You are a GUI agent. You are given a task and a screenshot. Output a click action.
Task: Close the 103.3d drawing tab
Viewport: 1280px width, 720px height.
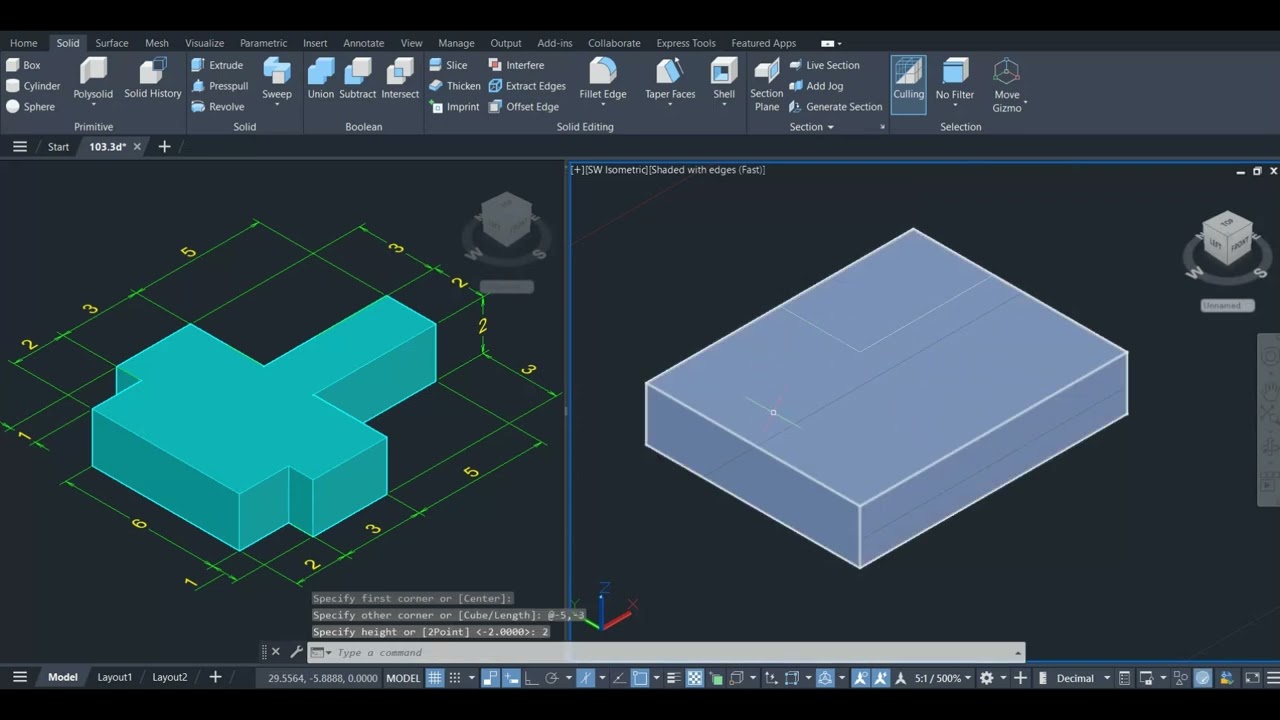point(137,147)
